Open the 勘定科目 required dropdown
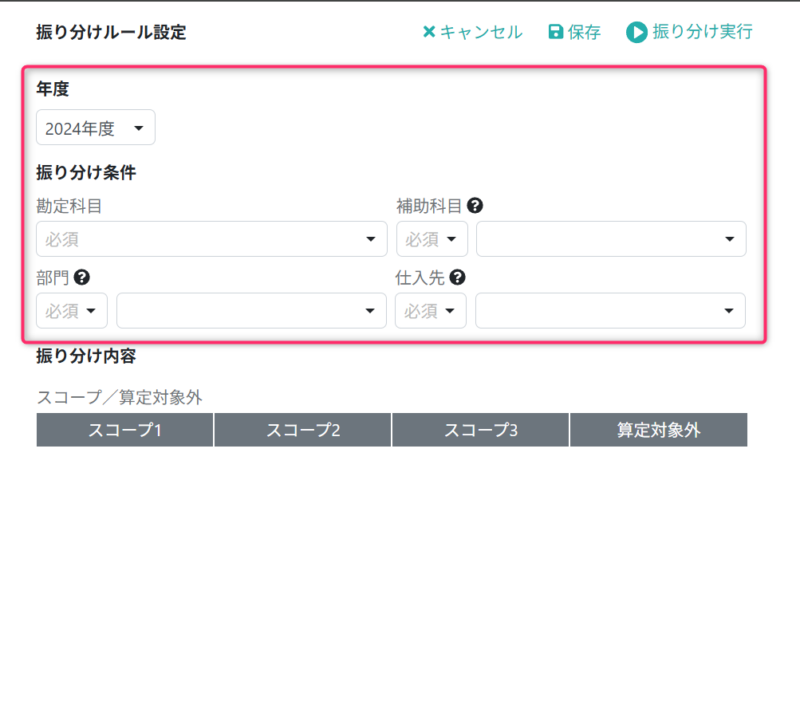 point(211,239)
